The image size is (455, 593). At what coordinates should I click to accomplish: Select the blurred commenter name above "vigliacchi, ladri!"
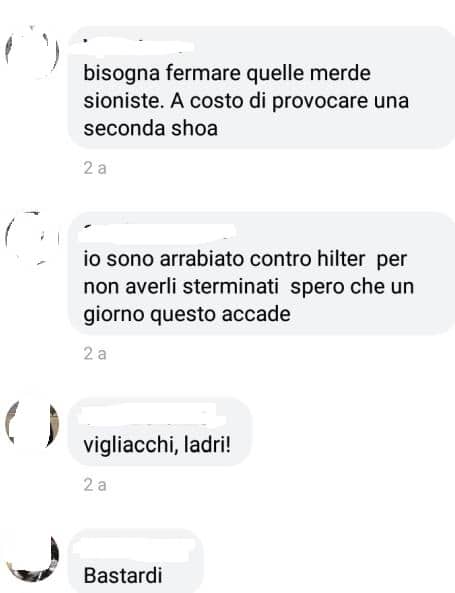(153, 416)
